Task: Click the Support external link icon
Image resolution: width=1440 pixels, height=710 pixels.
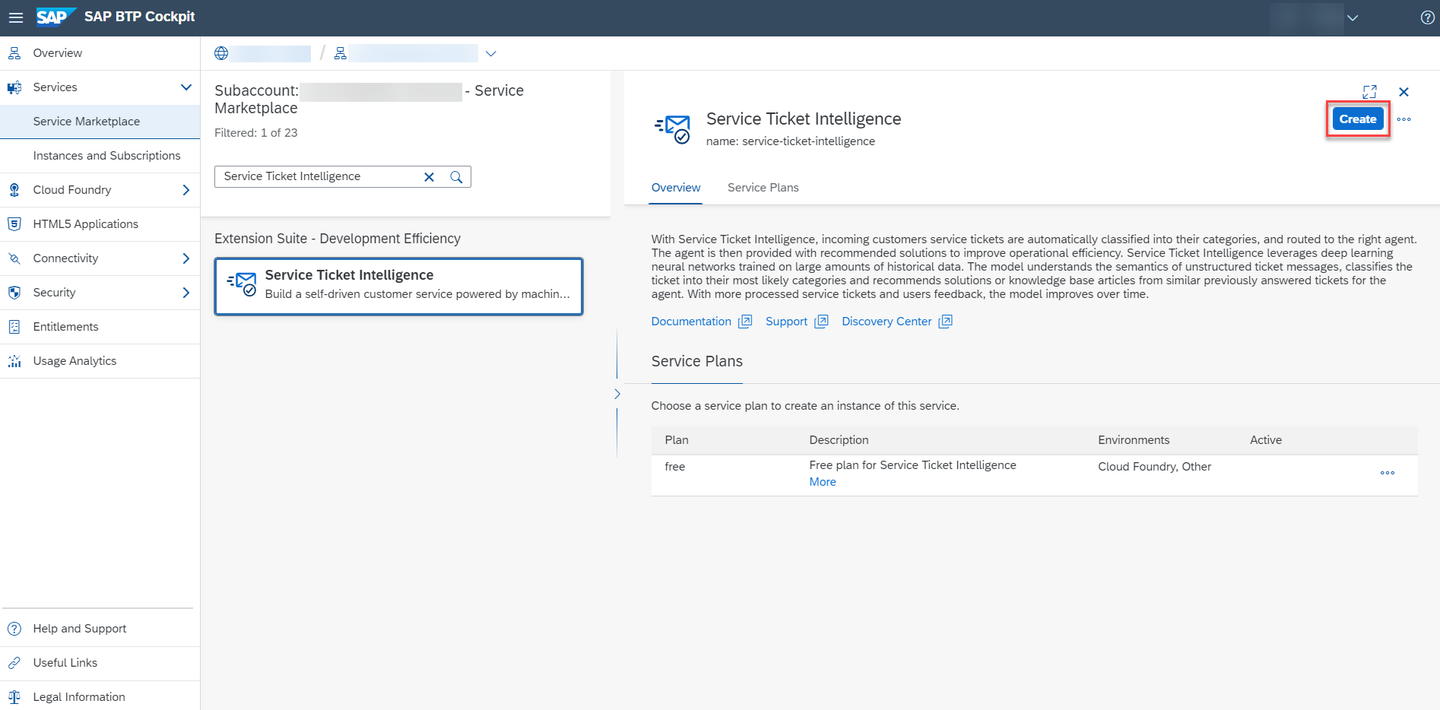Action: click(821, 322)
